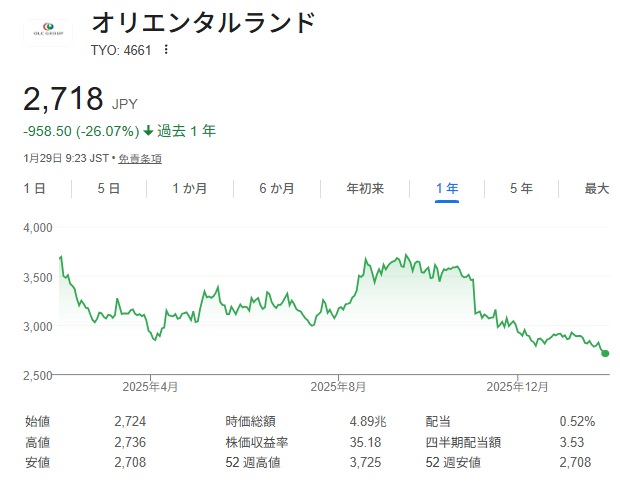Click the 始値 label

click(38, 421)
